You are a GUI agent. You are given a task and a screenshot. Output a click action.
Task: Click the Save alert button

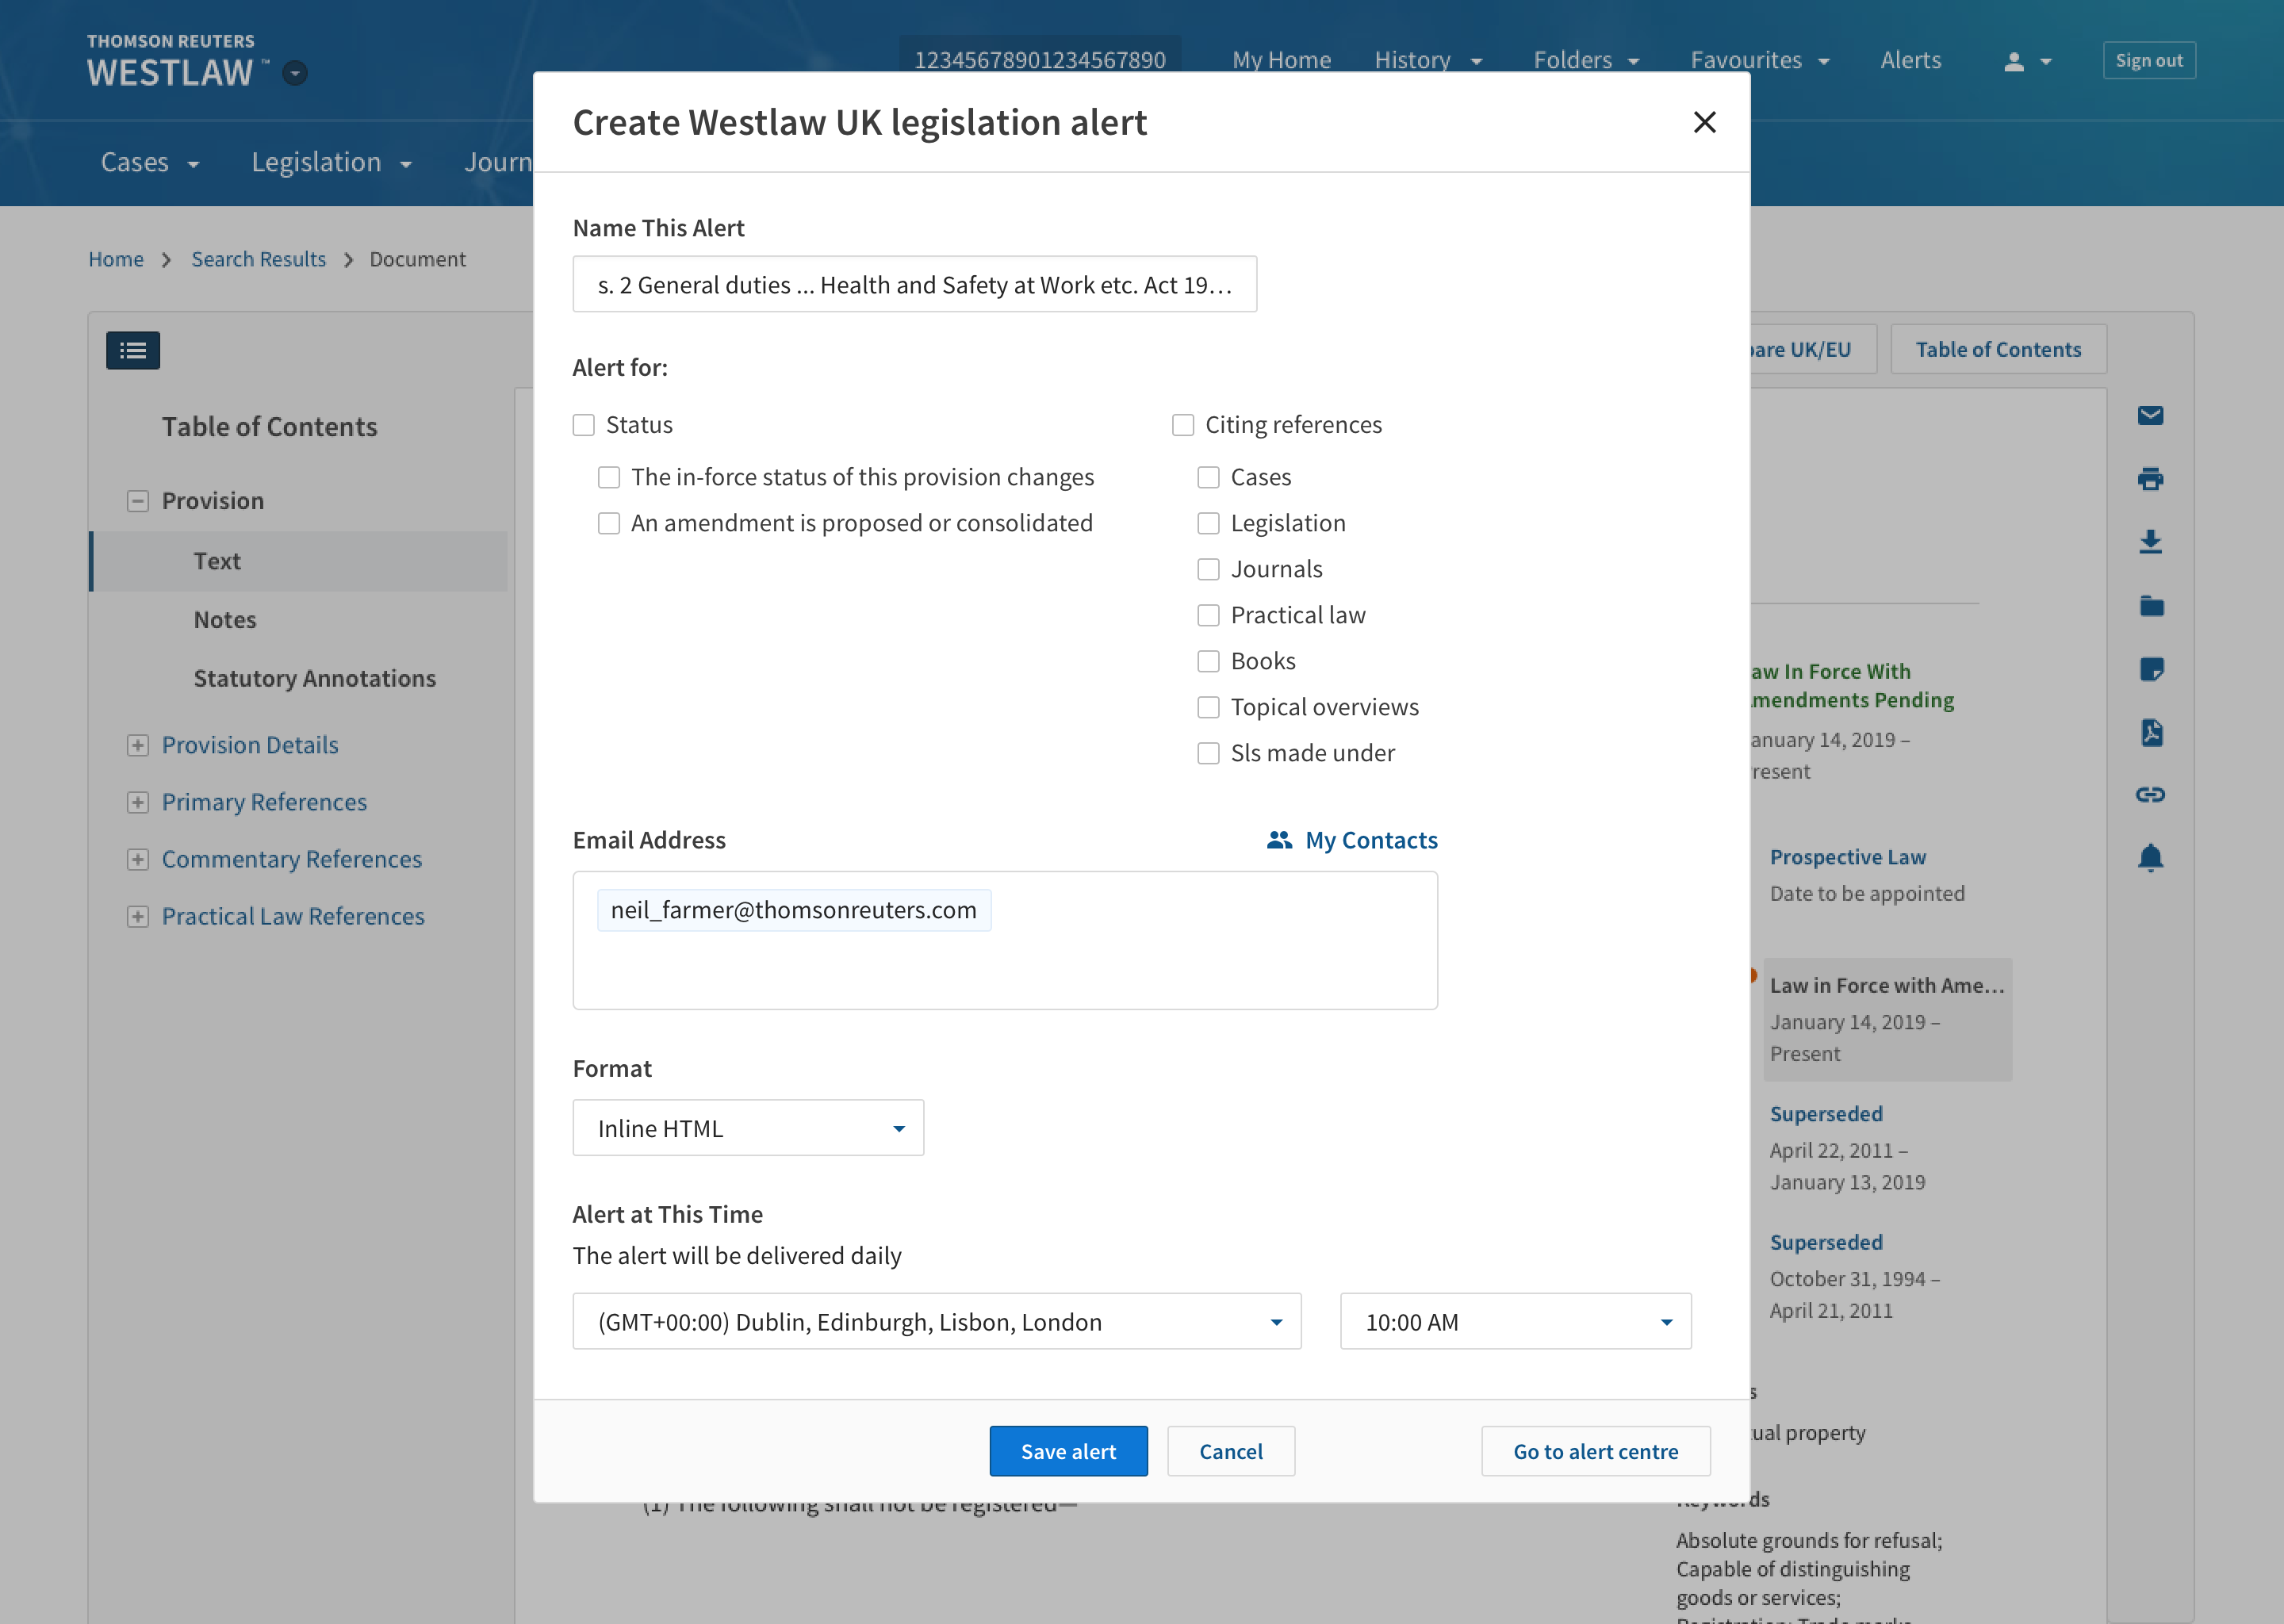click(x=1068, y=1451)
